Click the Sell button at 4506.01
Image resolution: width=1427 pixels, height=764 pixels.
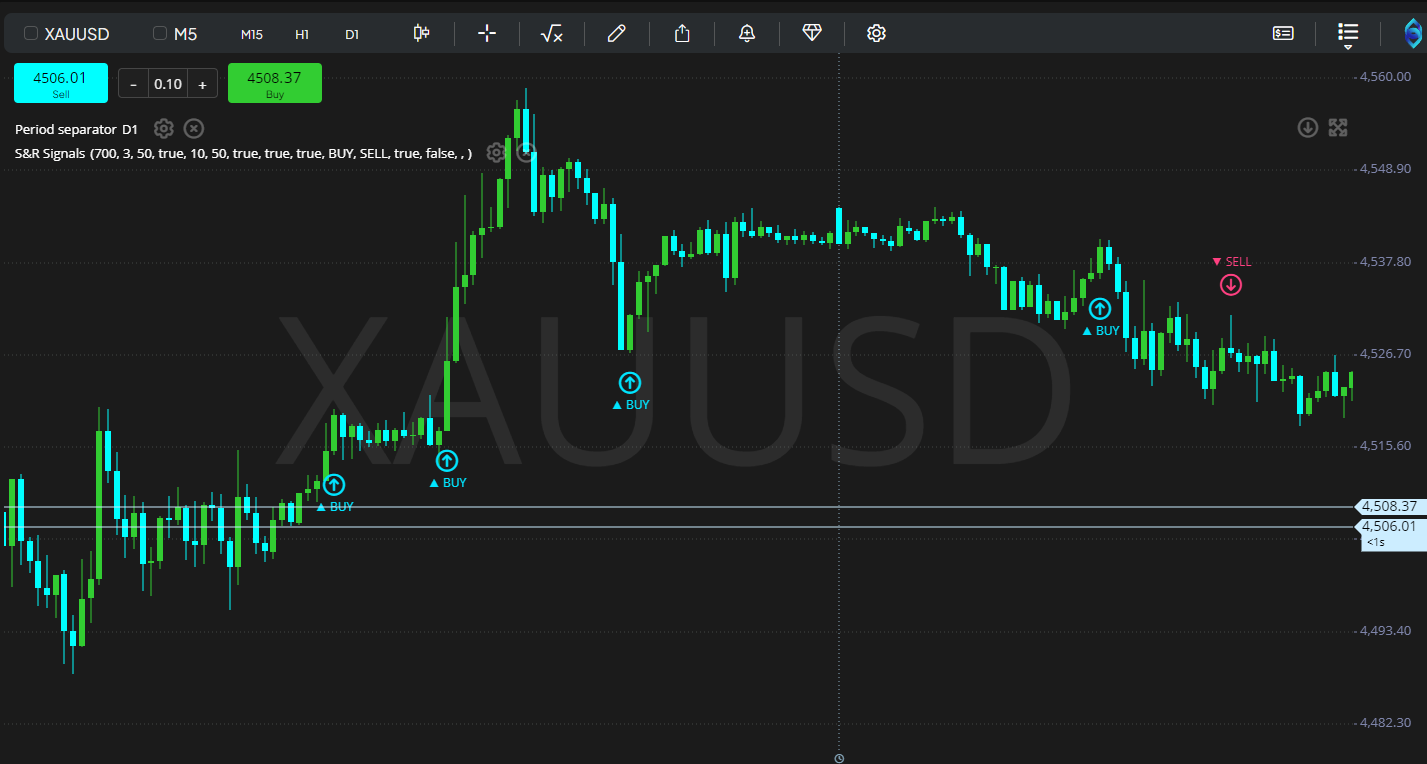pos(60,83)
